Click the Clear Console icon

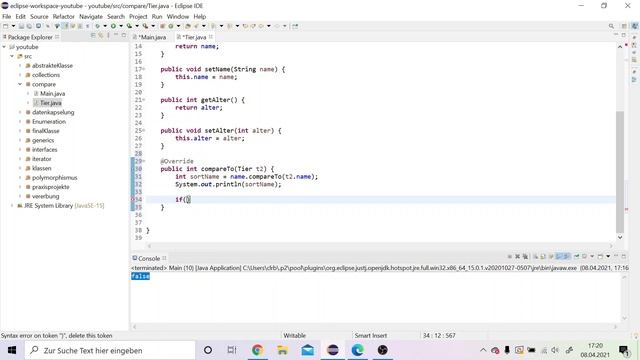point(536,256)
